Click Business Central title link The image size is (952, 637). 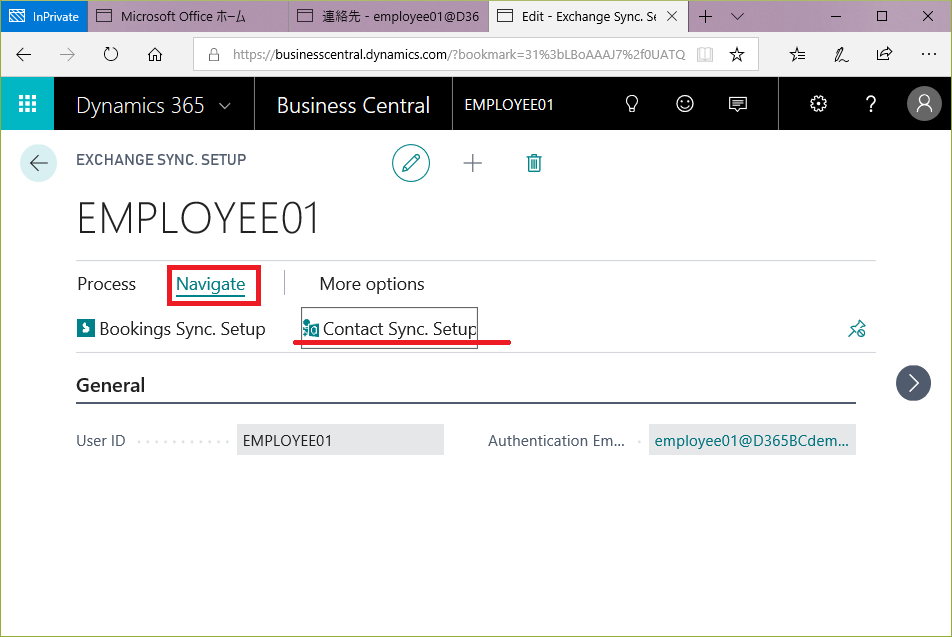coord(353,105)
